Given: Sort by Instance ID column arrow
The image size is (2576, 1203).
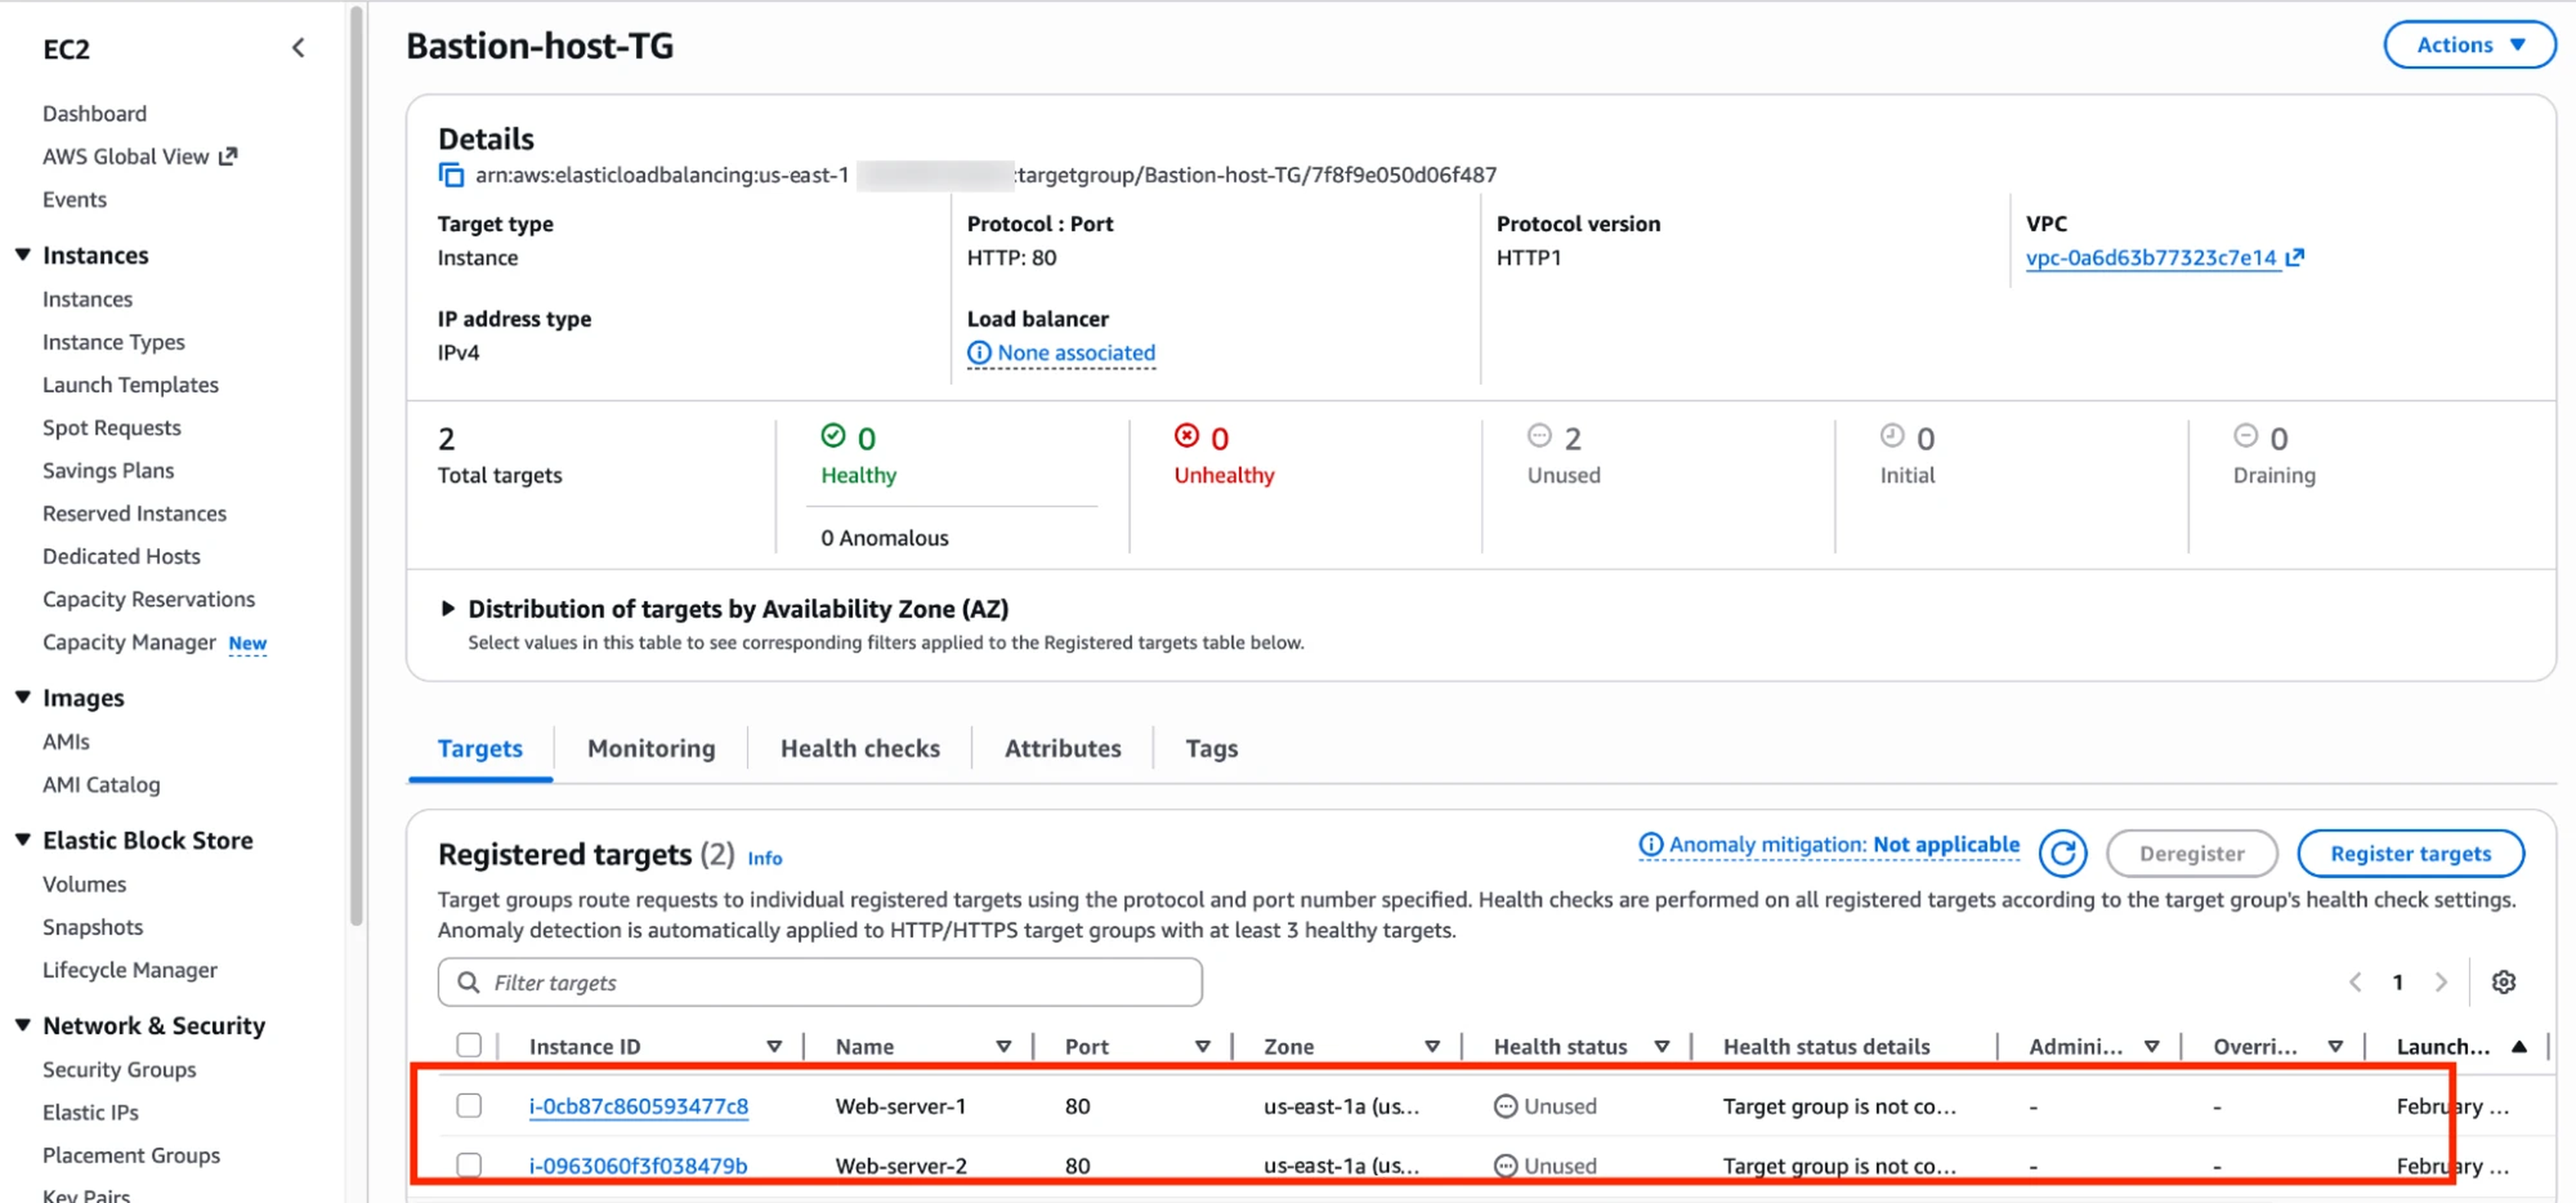Looking at the screenshot, I should (x=774, y=1046).
